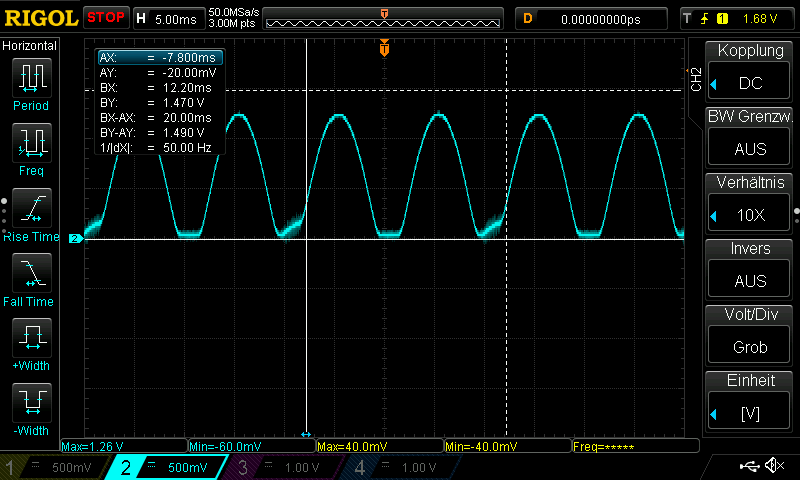Click the H 5.00ms timebase field
The image size is (800, 480).
pos(168,19)
